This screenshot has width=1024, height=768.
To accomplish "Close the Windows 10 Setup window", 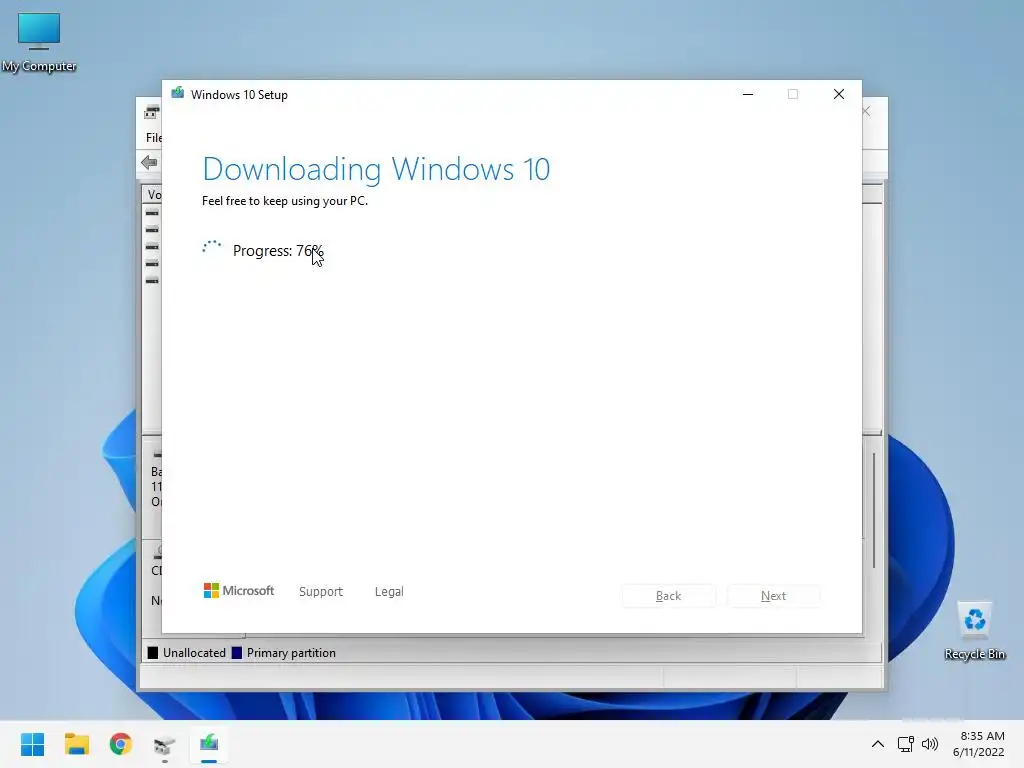I will coord(839,94).
